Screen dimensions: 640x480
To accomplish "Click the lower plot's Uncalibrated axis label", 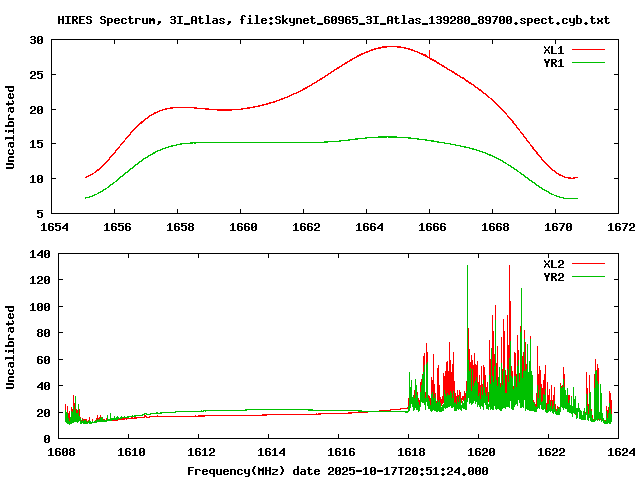I will pyautogui.click(x=11, y=347).
